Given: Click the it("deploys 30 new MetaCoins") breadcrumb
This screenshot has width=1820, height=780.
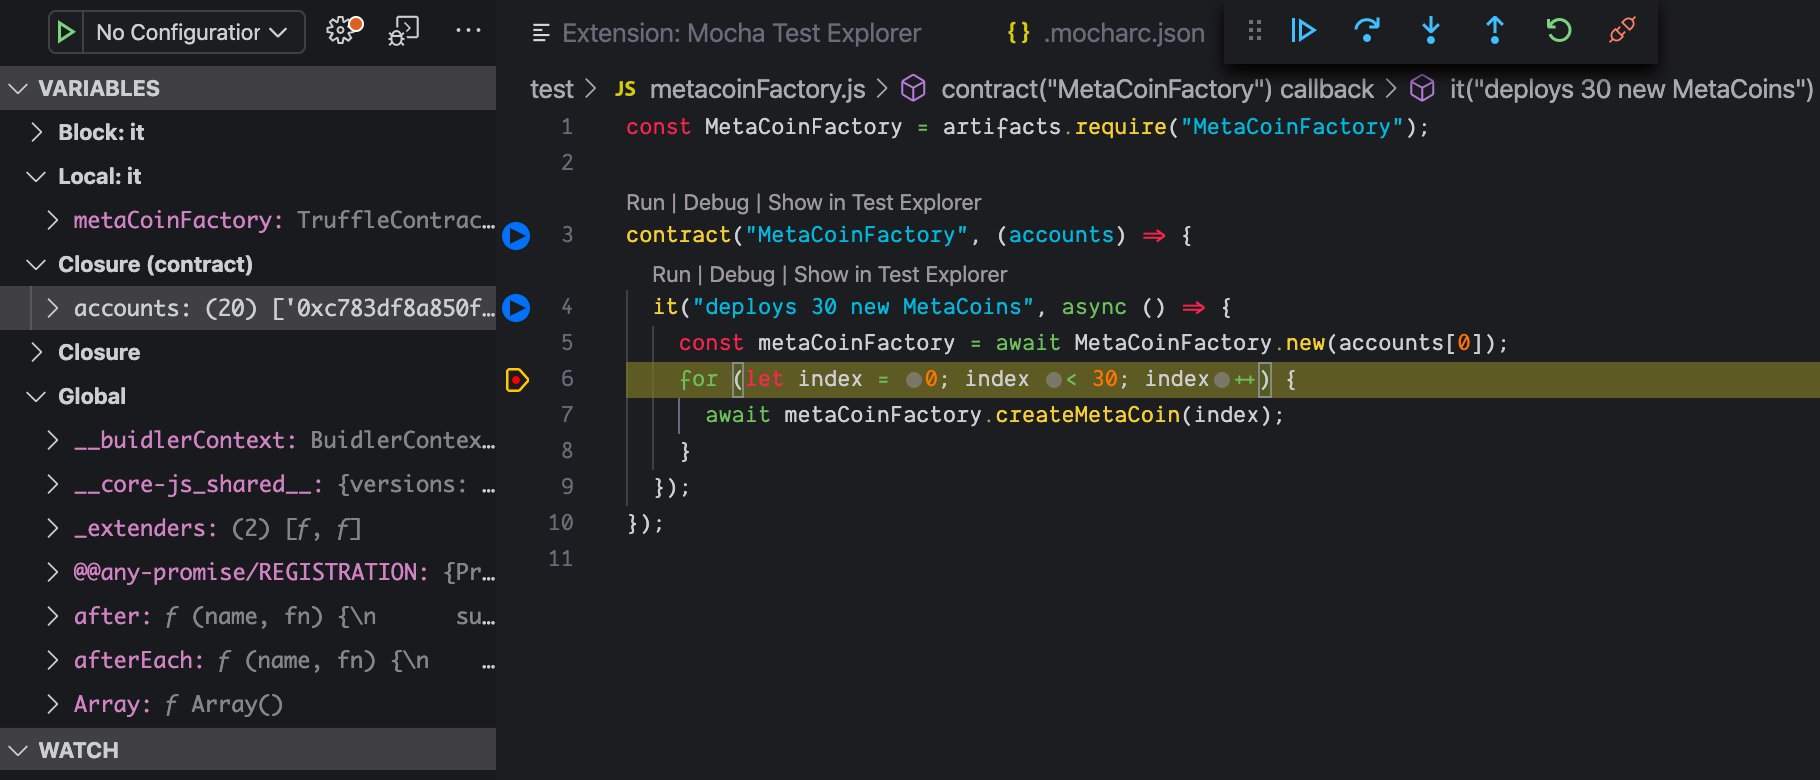Looking at the screenshot, I should pyautogui.click(x=1631, y=89).
